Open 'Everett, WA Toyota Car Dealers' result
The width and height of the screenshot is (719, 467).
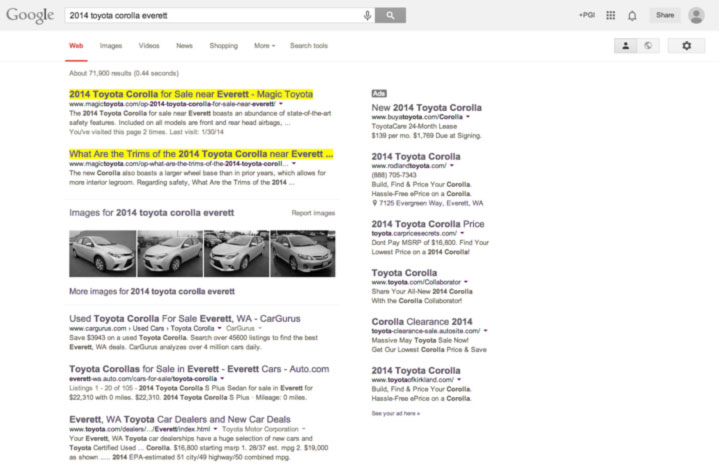coord(180,420)
